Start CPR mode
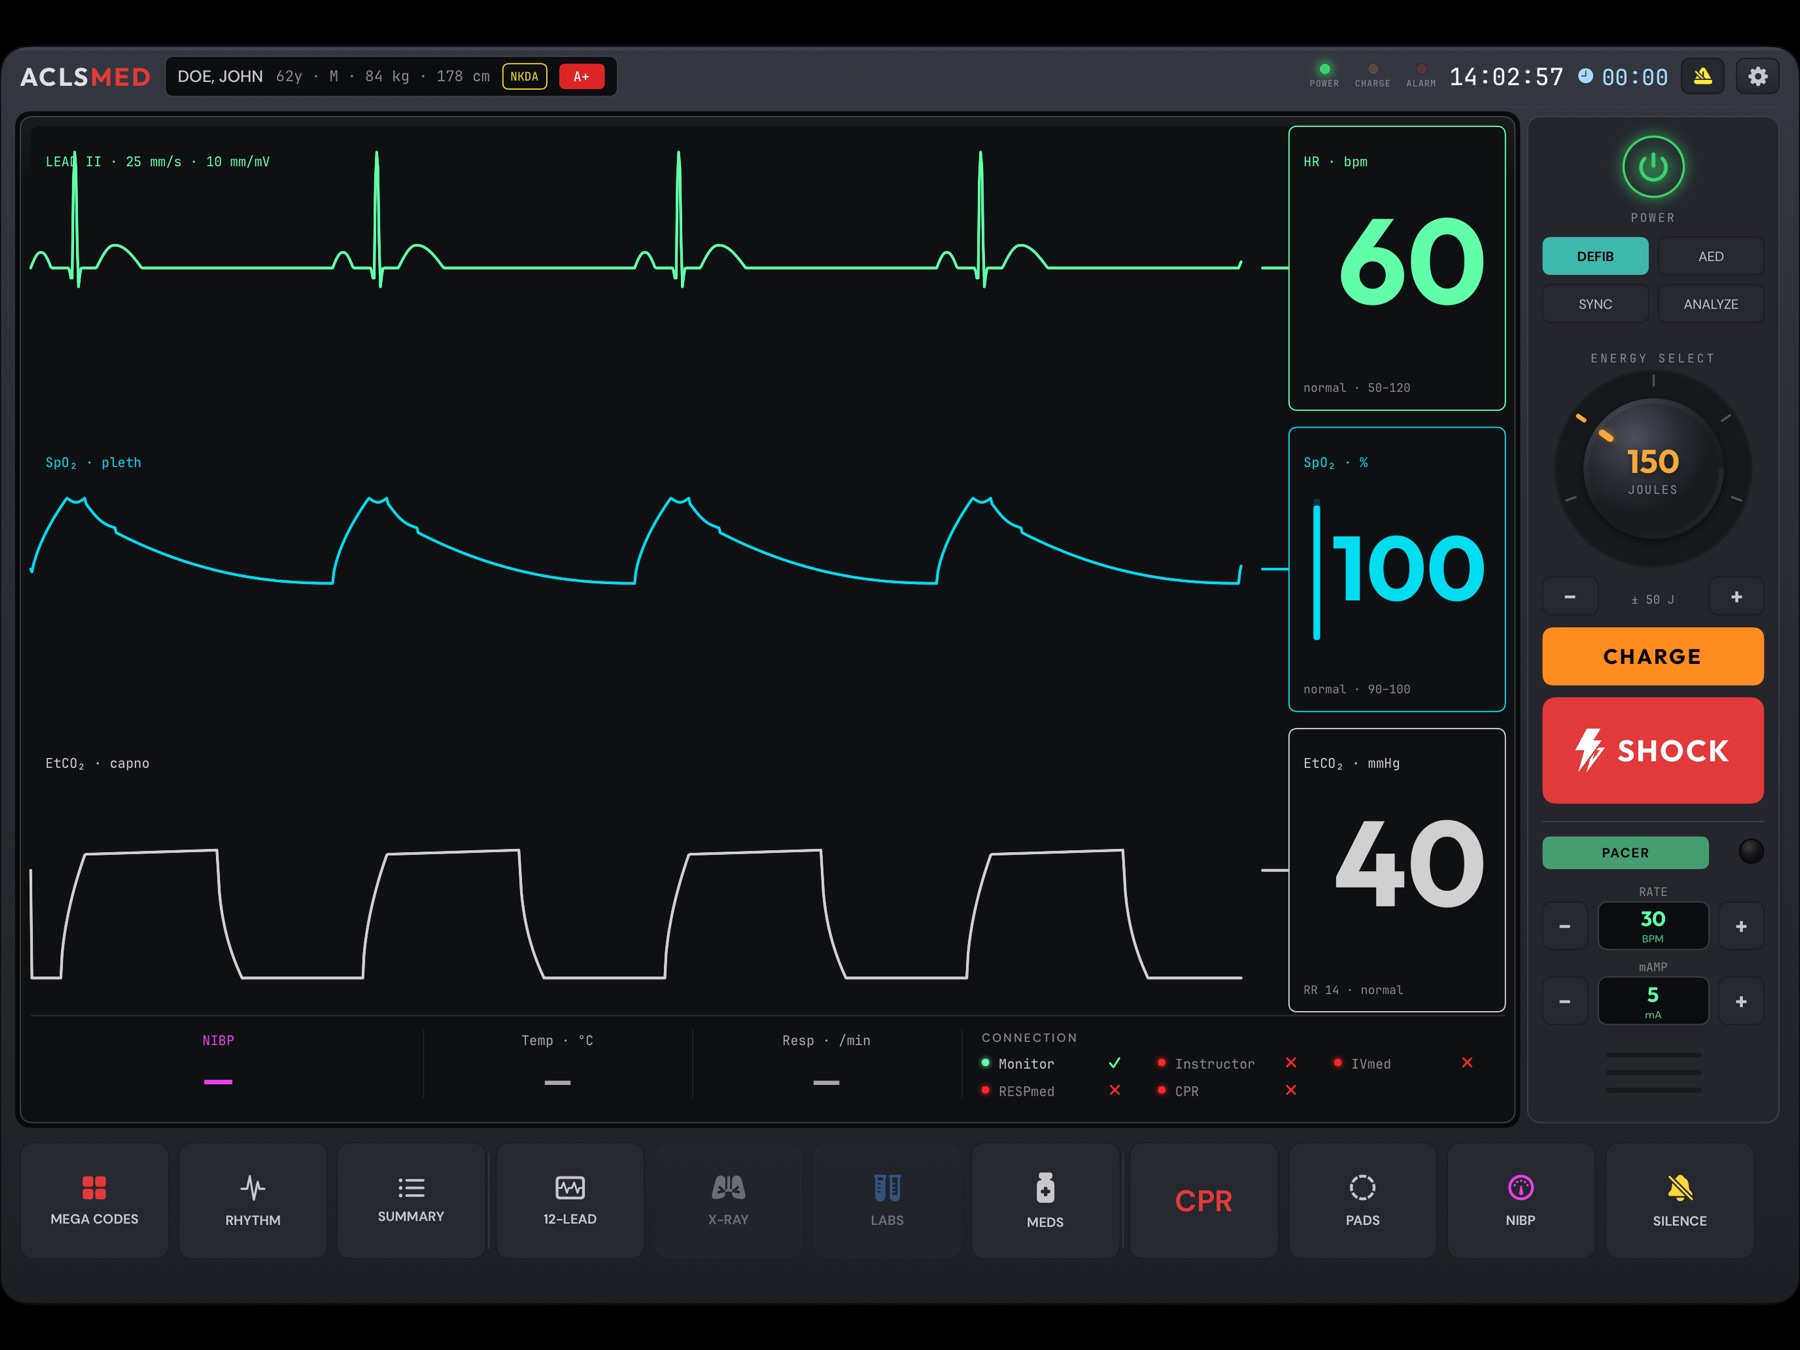This screenshot has height=1350, width=1800. point(1204,1200)
